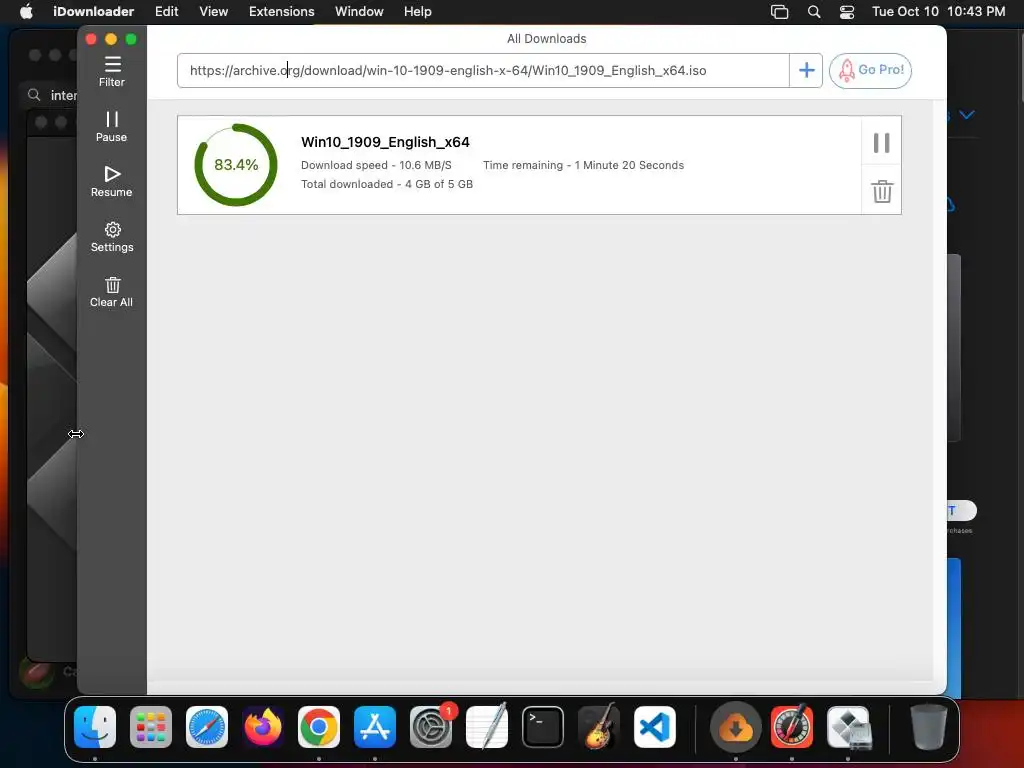
Task: Open Boot Camp Assistant in Dock
Action: click(x=848, y=727)
